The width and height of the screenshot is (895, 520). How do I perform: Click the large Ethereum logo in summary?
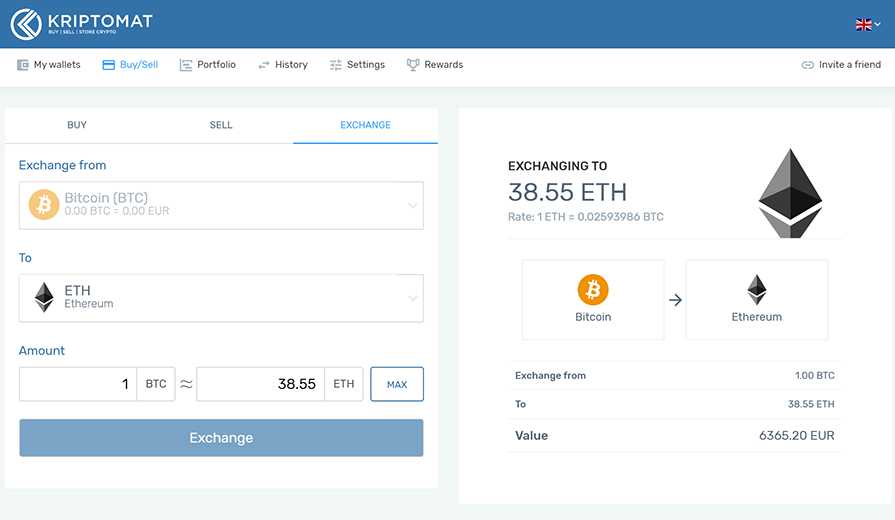[790, 194]
